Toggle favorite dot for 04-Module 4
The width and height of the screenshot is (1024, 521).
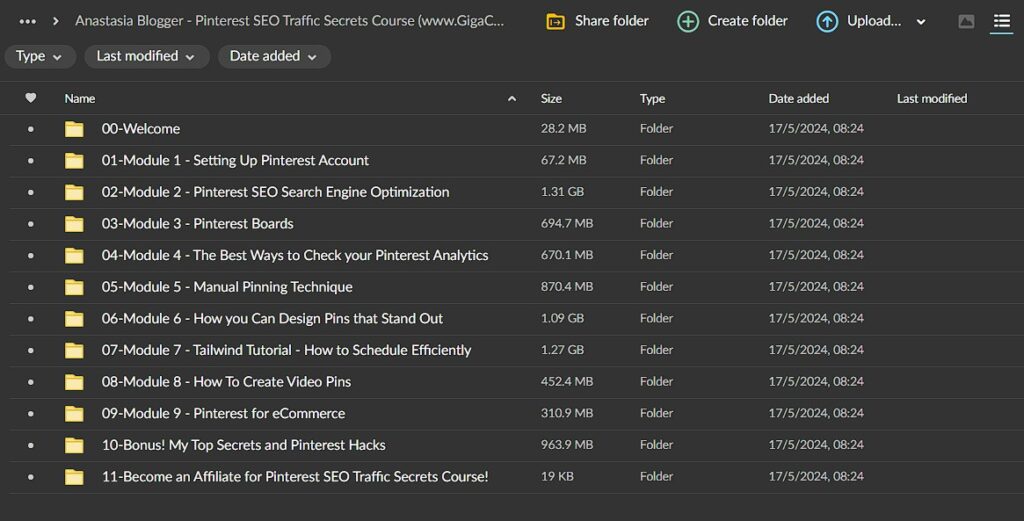pos(31,256)
